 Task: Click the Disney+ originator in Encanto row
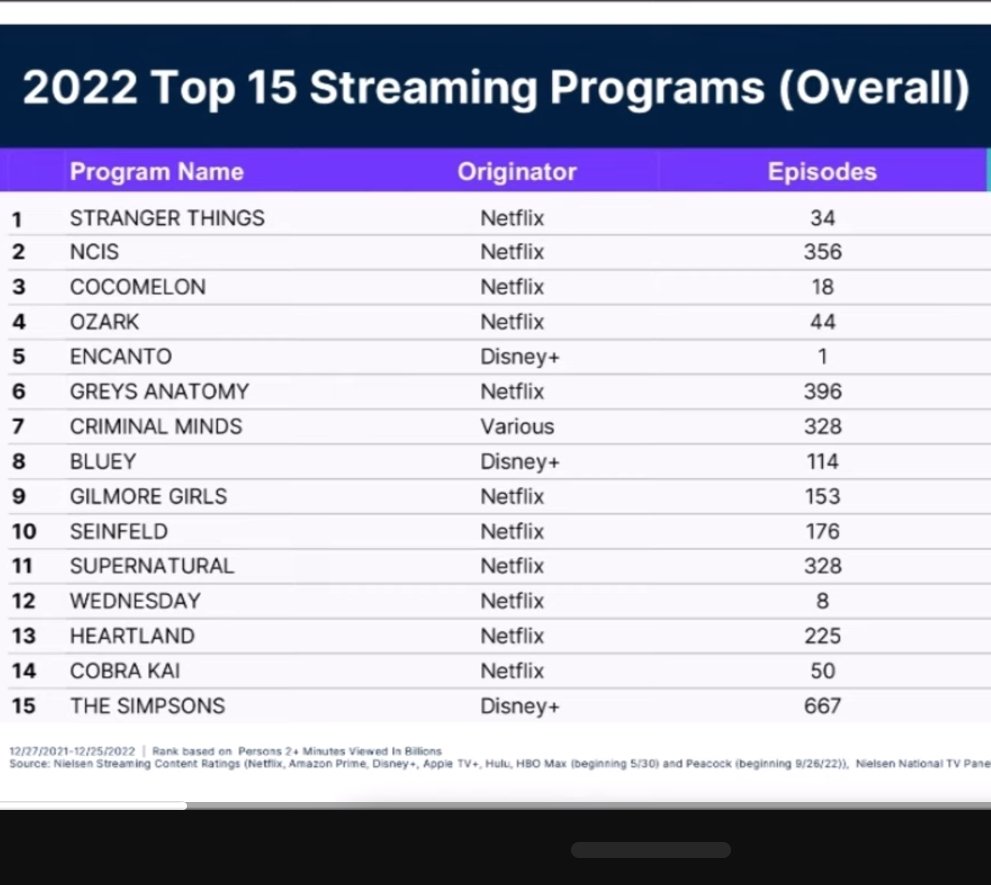tap(520, 357)
